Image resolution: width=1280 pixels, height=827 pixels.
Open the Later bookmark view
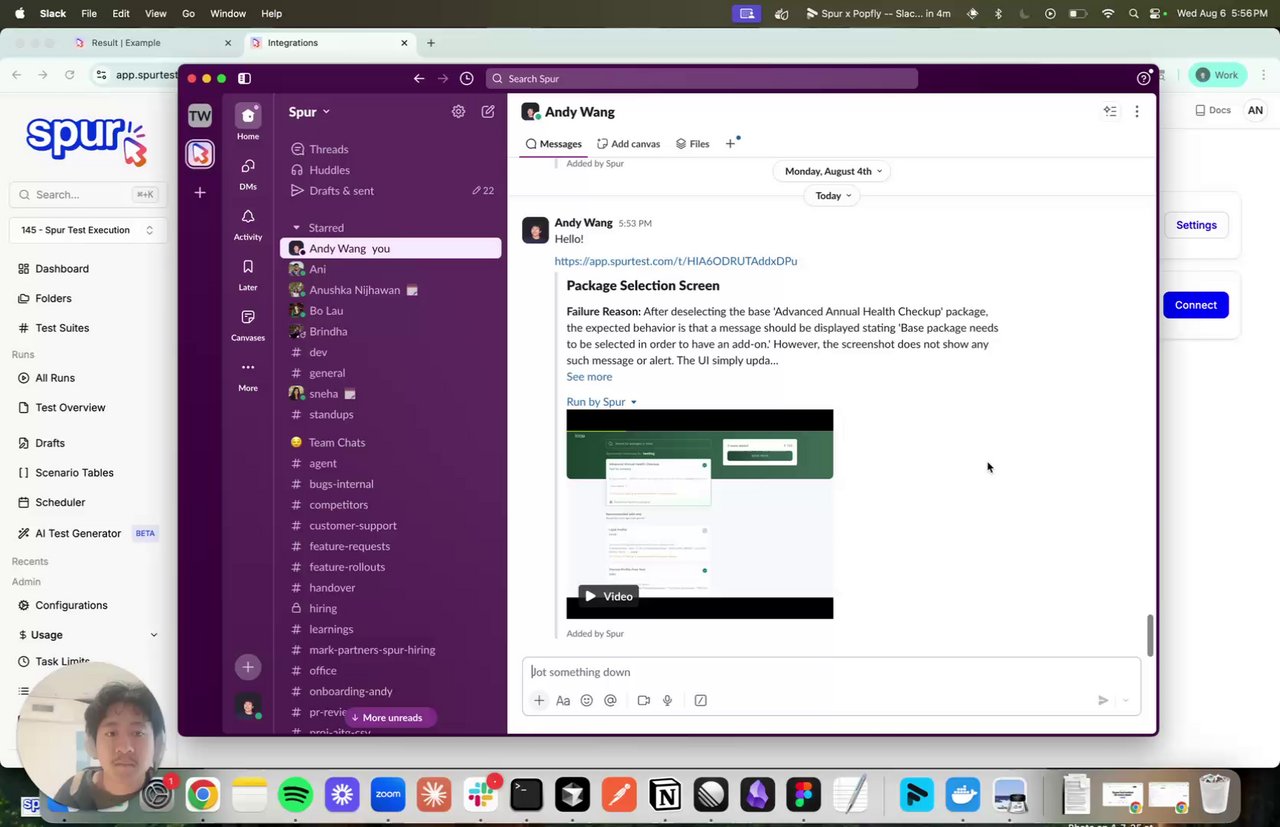(x=248, y=274)
